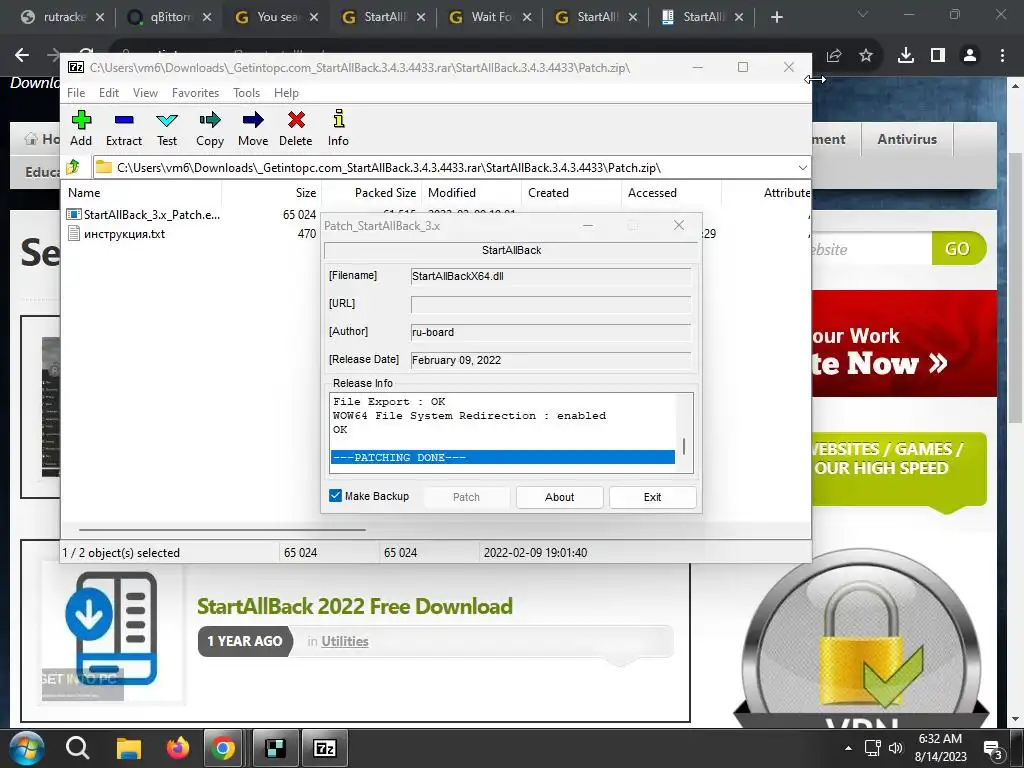Viewport: 1024px width, 768px height.
Task: Open taskbar search magnifier
Action: [77, 748]
